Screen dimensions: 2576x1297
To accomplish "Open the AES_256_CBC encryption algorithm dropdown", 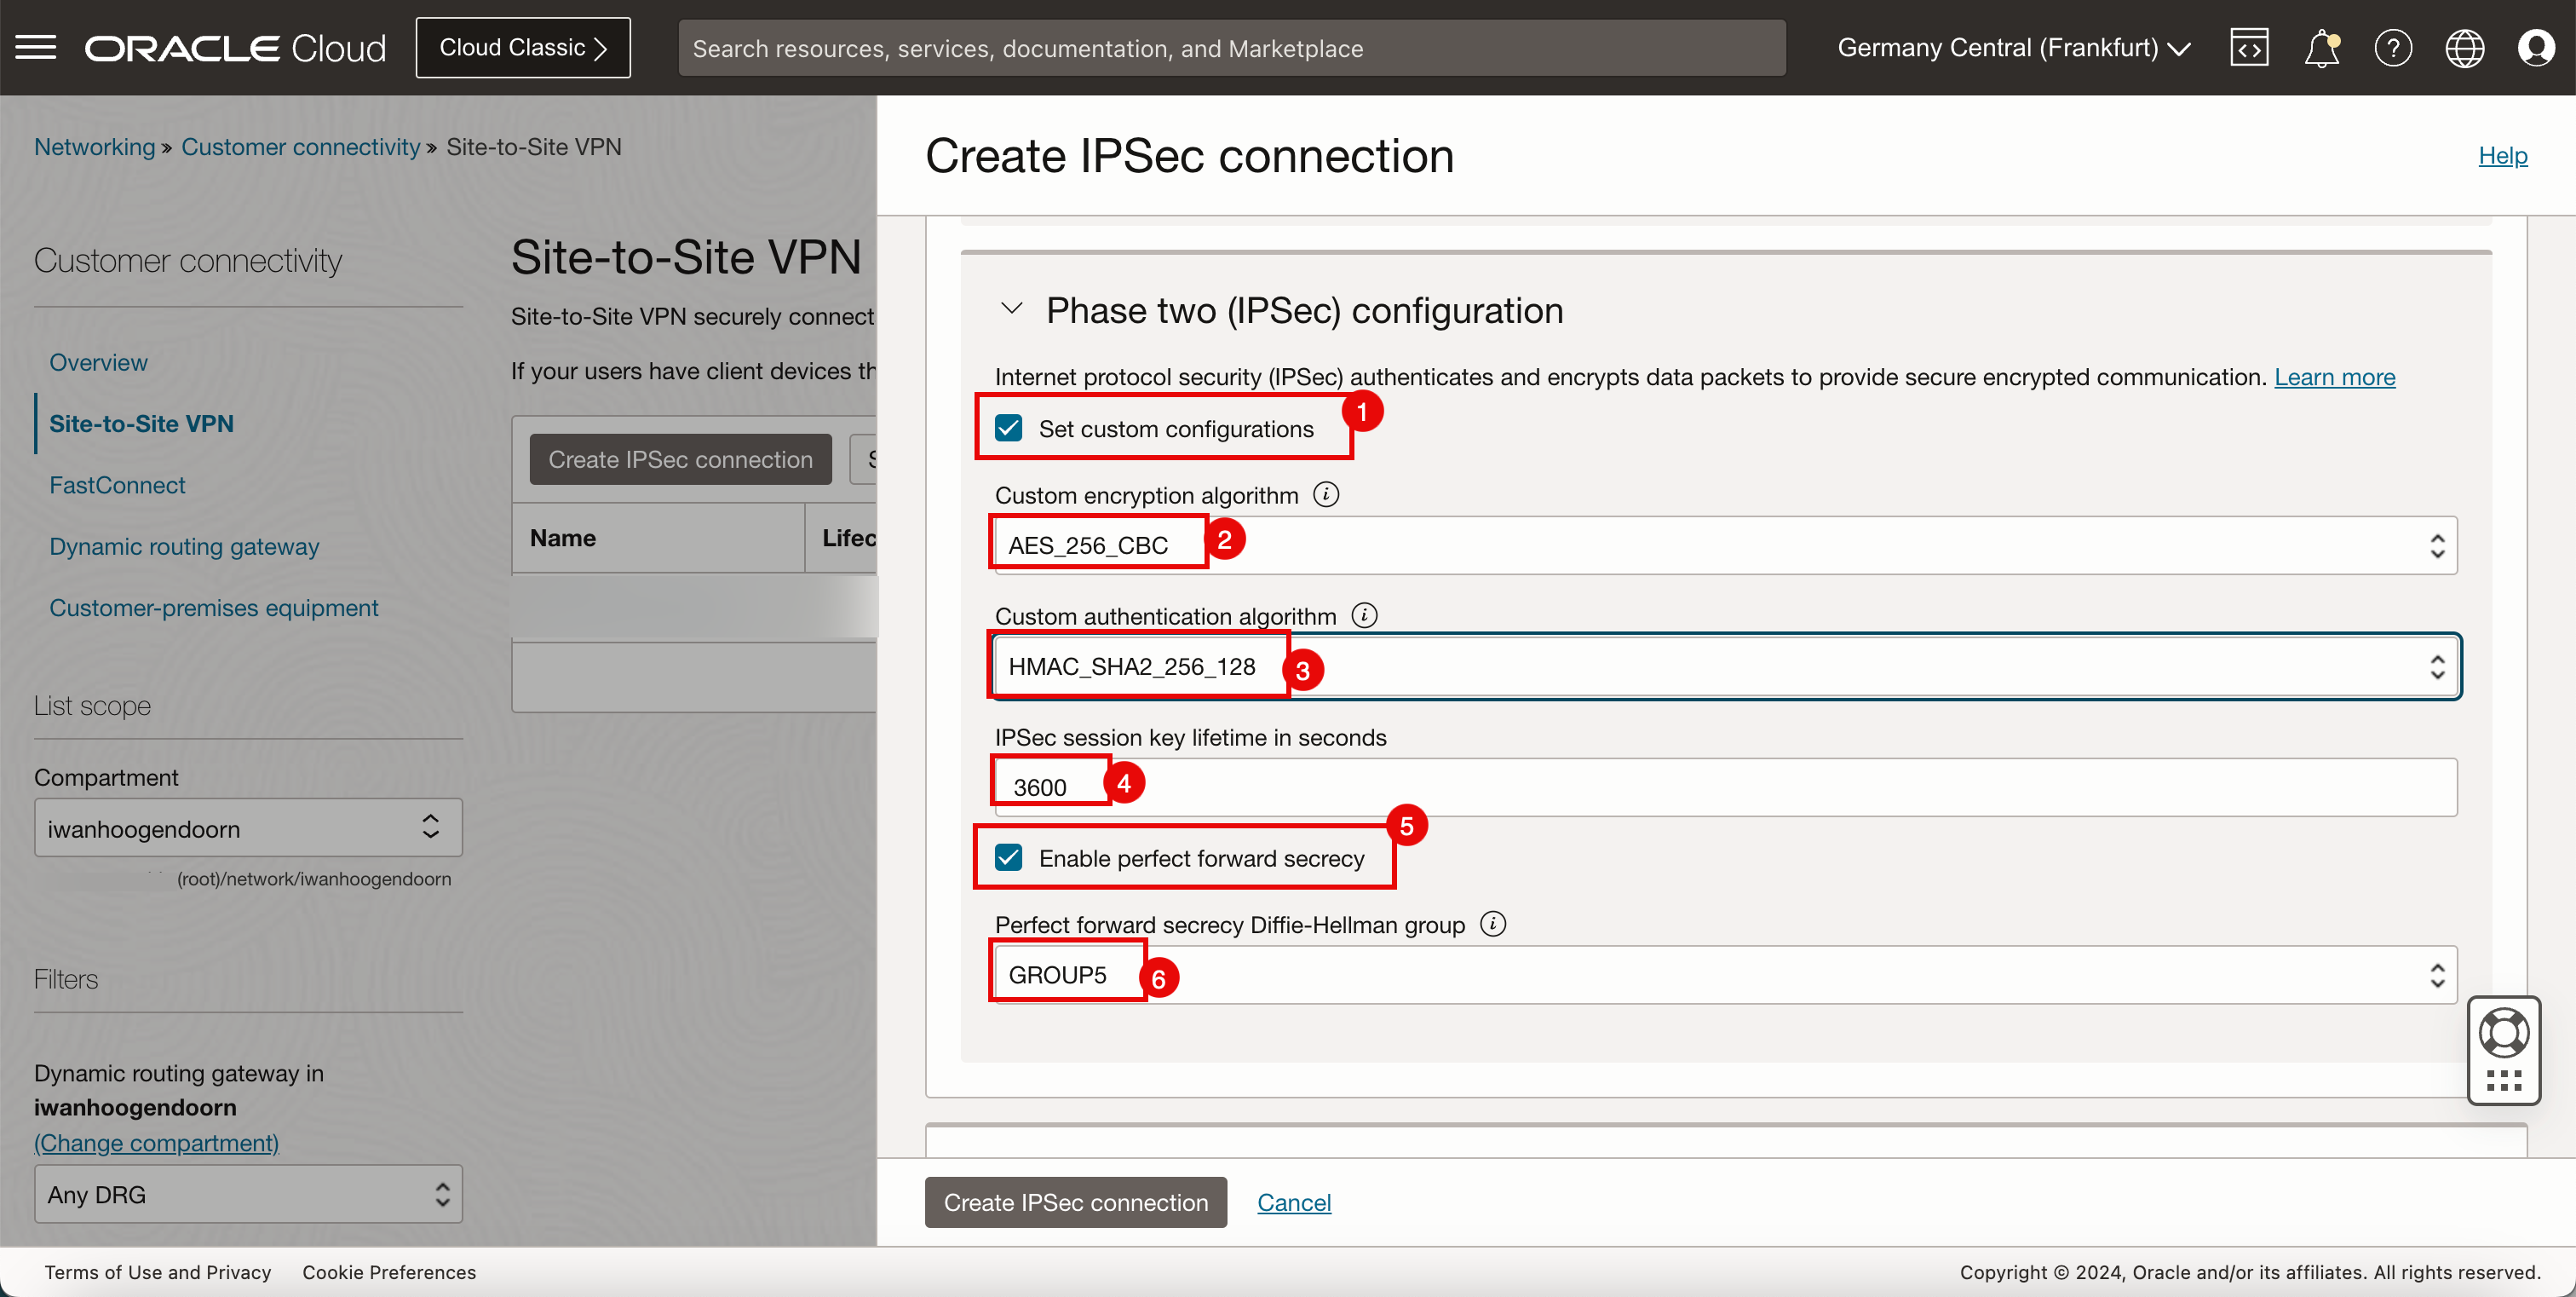I will [1725, 545].
